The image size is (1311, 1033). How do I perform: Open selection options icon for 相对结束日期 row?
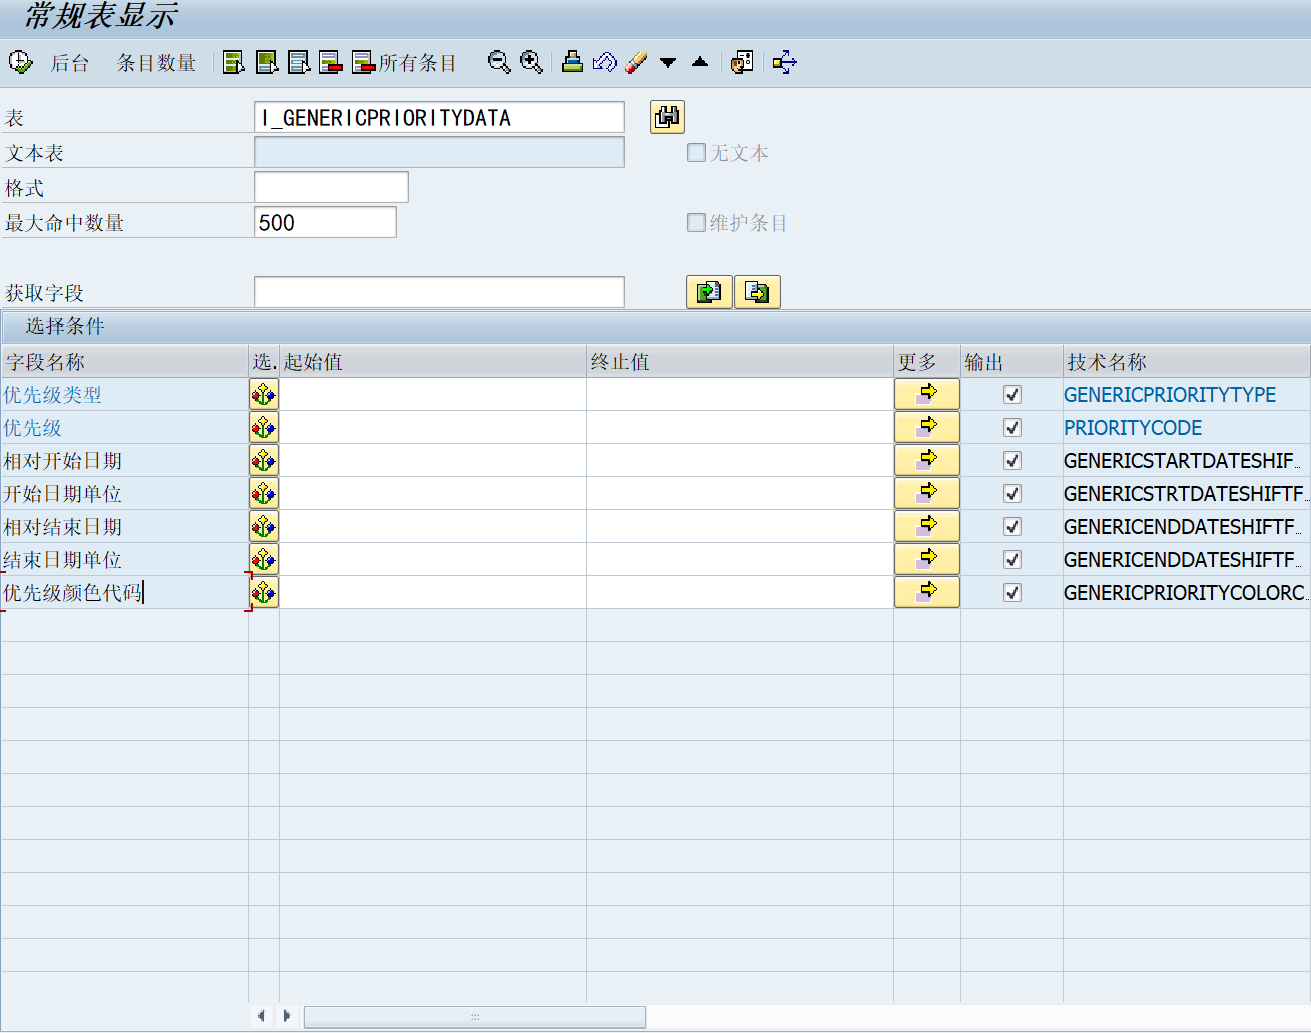pyautogui.click(x=264, y=526)
